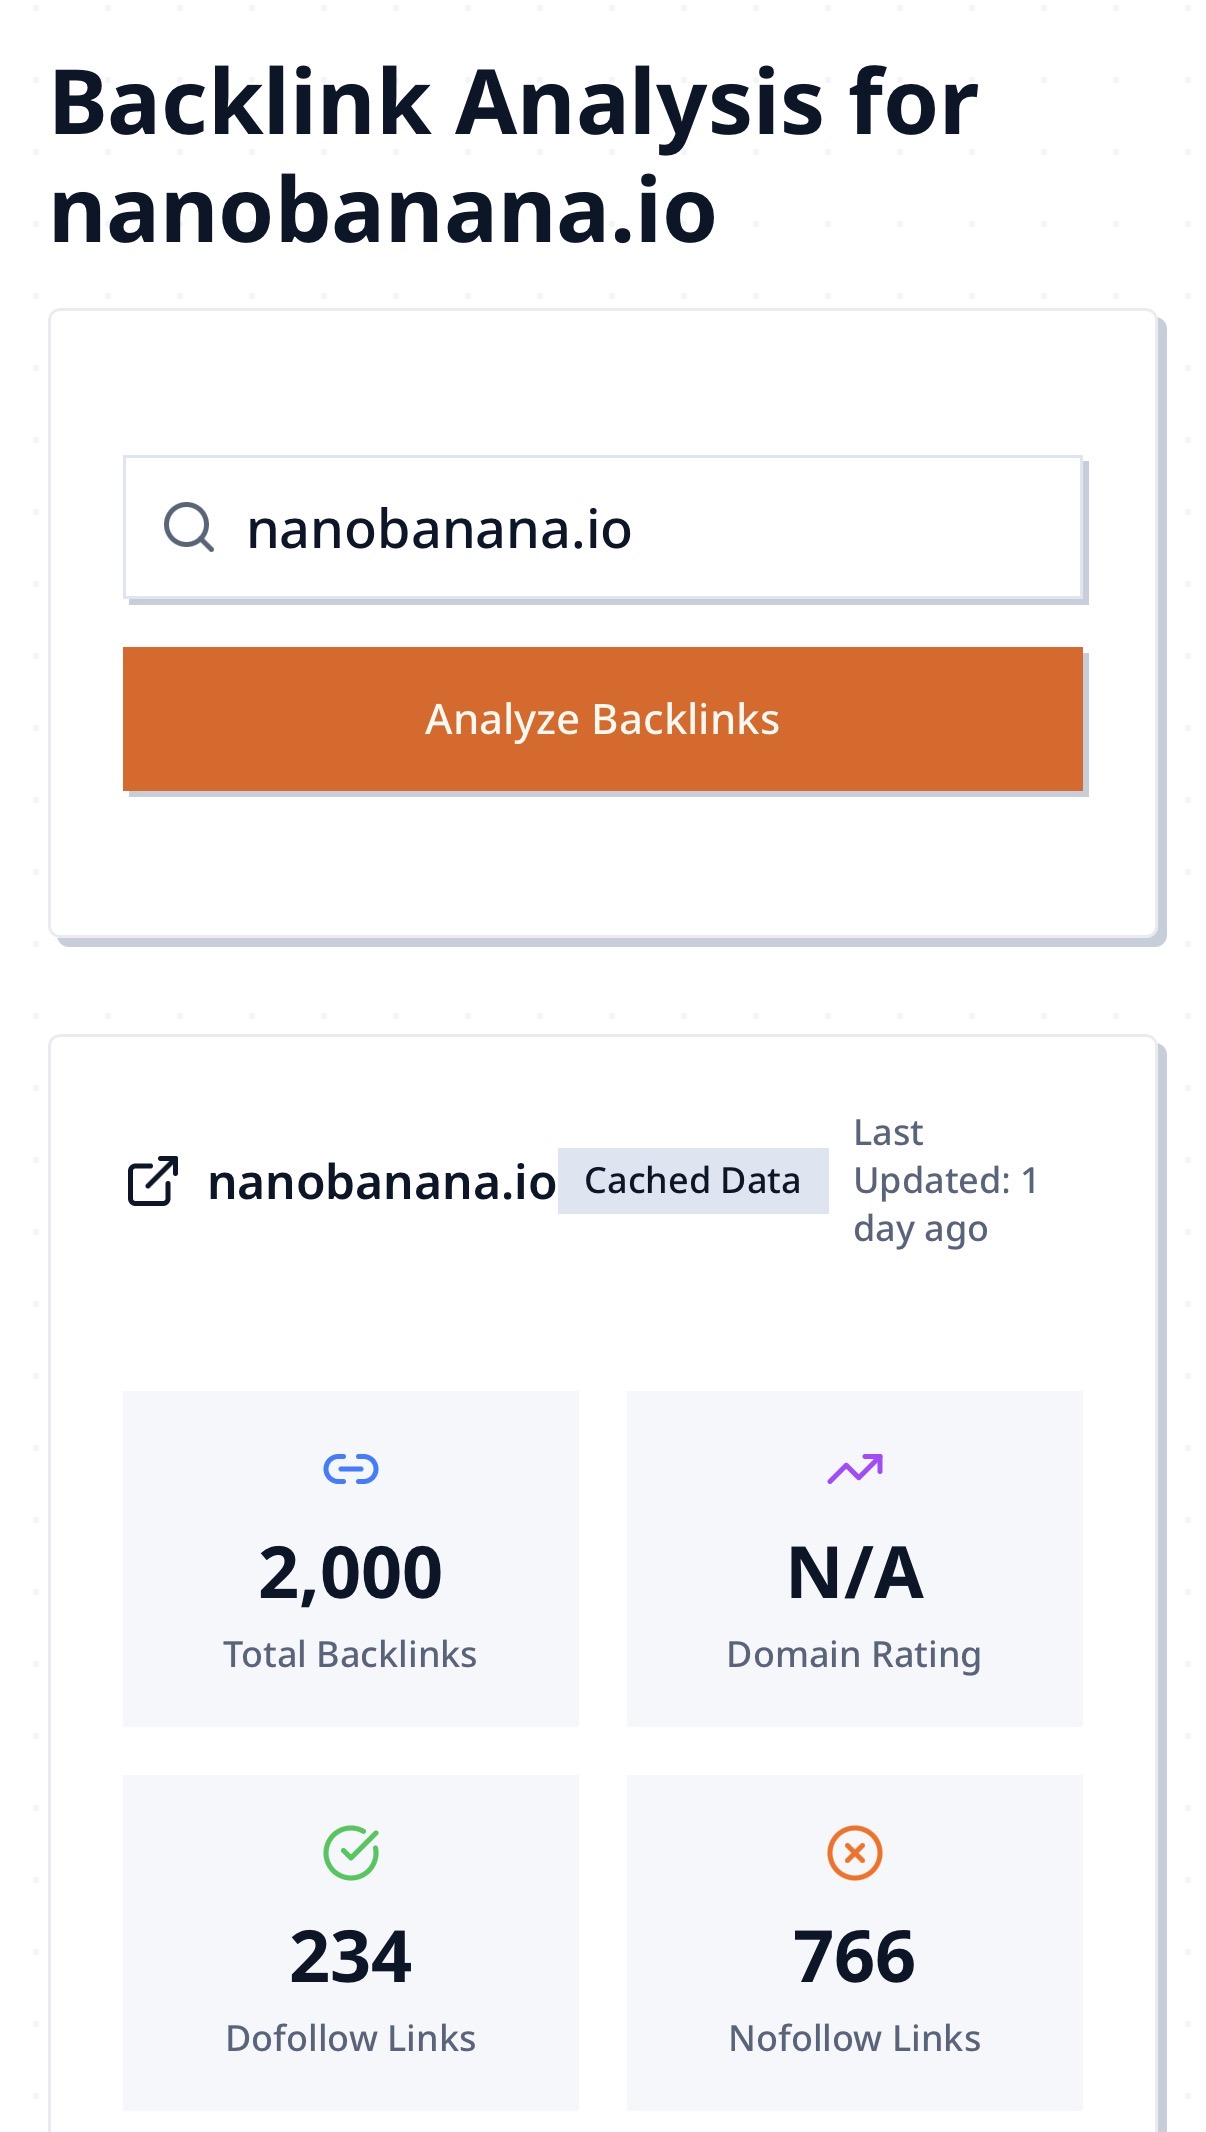The image size is (1206, 2132).
Task: Click the purple trending arrow icon
Action: coord(855,1469)
